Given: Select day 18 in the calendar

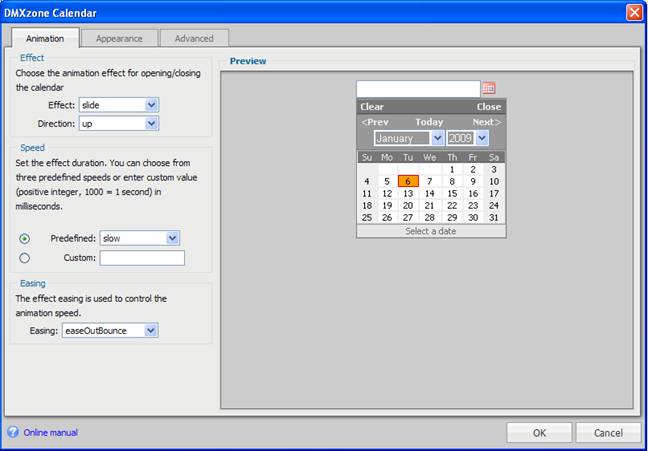Looking at the screenshot, I should [x=367, y=205].
